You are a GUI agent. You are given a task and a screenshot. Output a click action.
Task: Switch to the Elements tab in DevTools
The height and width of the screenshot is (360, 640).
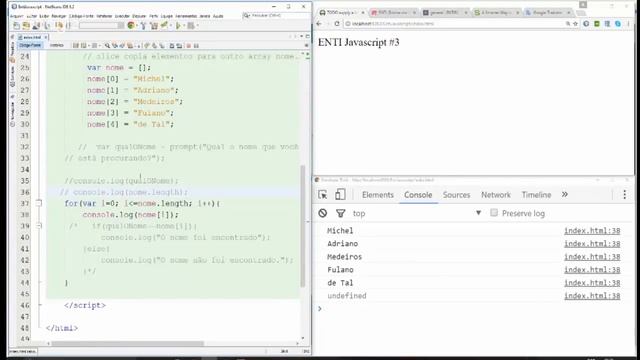click(378, 195)
